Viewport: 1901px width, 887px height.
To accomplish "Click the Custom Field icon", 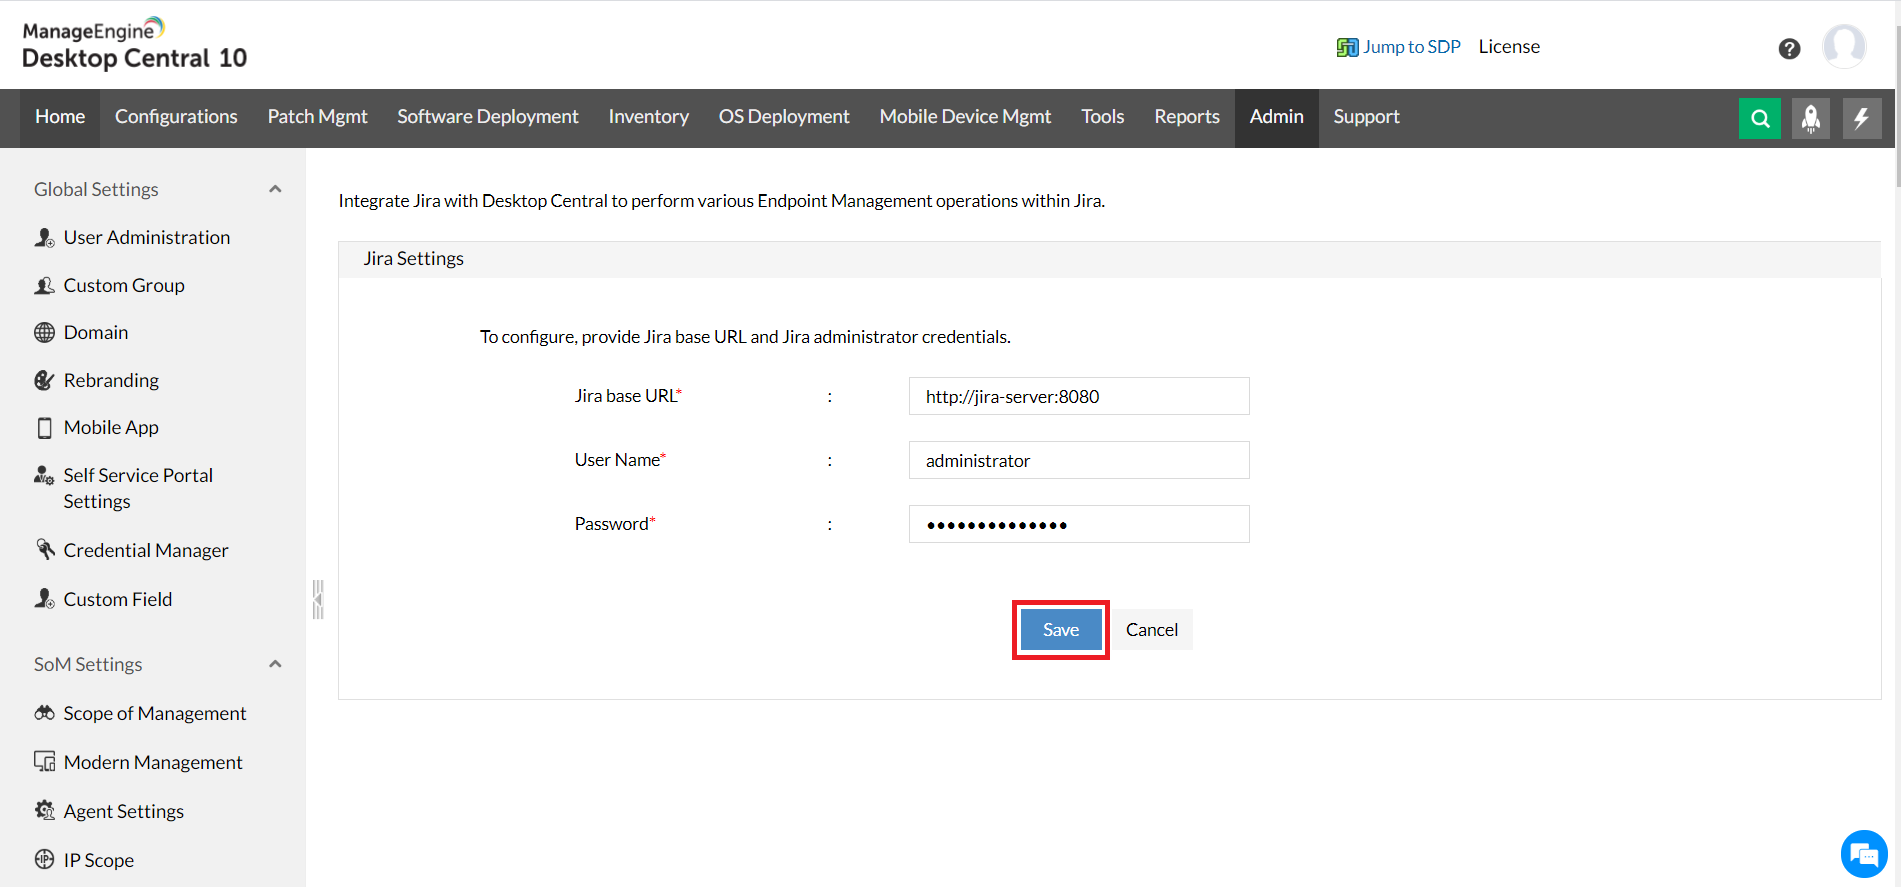I will tap(44, 599).
